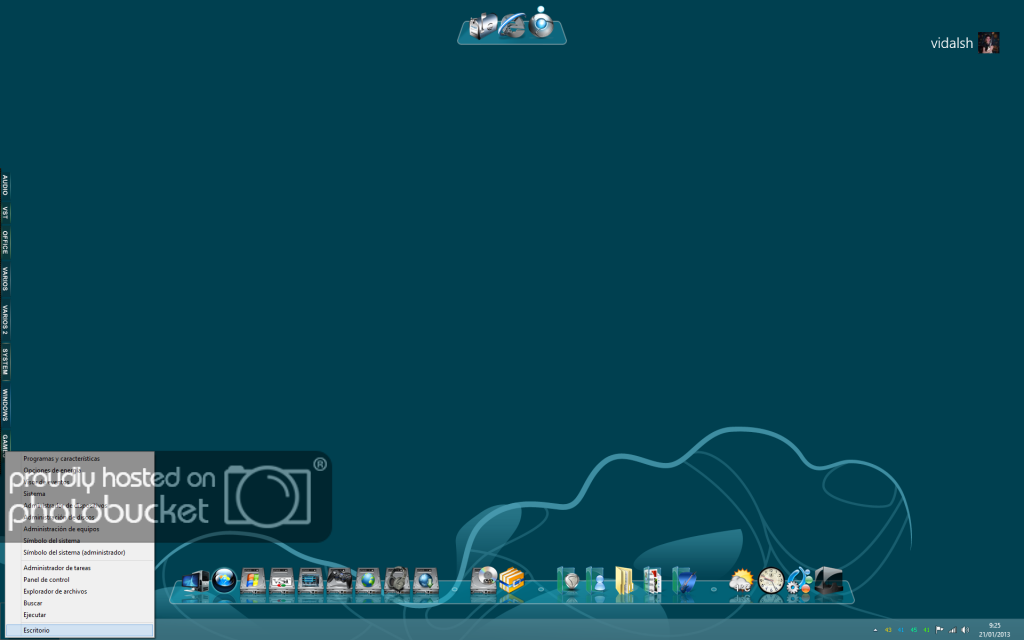Open the DVD drive icon on the dock
This screenshot has height=640, width=1024.
tap(484, 580)
